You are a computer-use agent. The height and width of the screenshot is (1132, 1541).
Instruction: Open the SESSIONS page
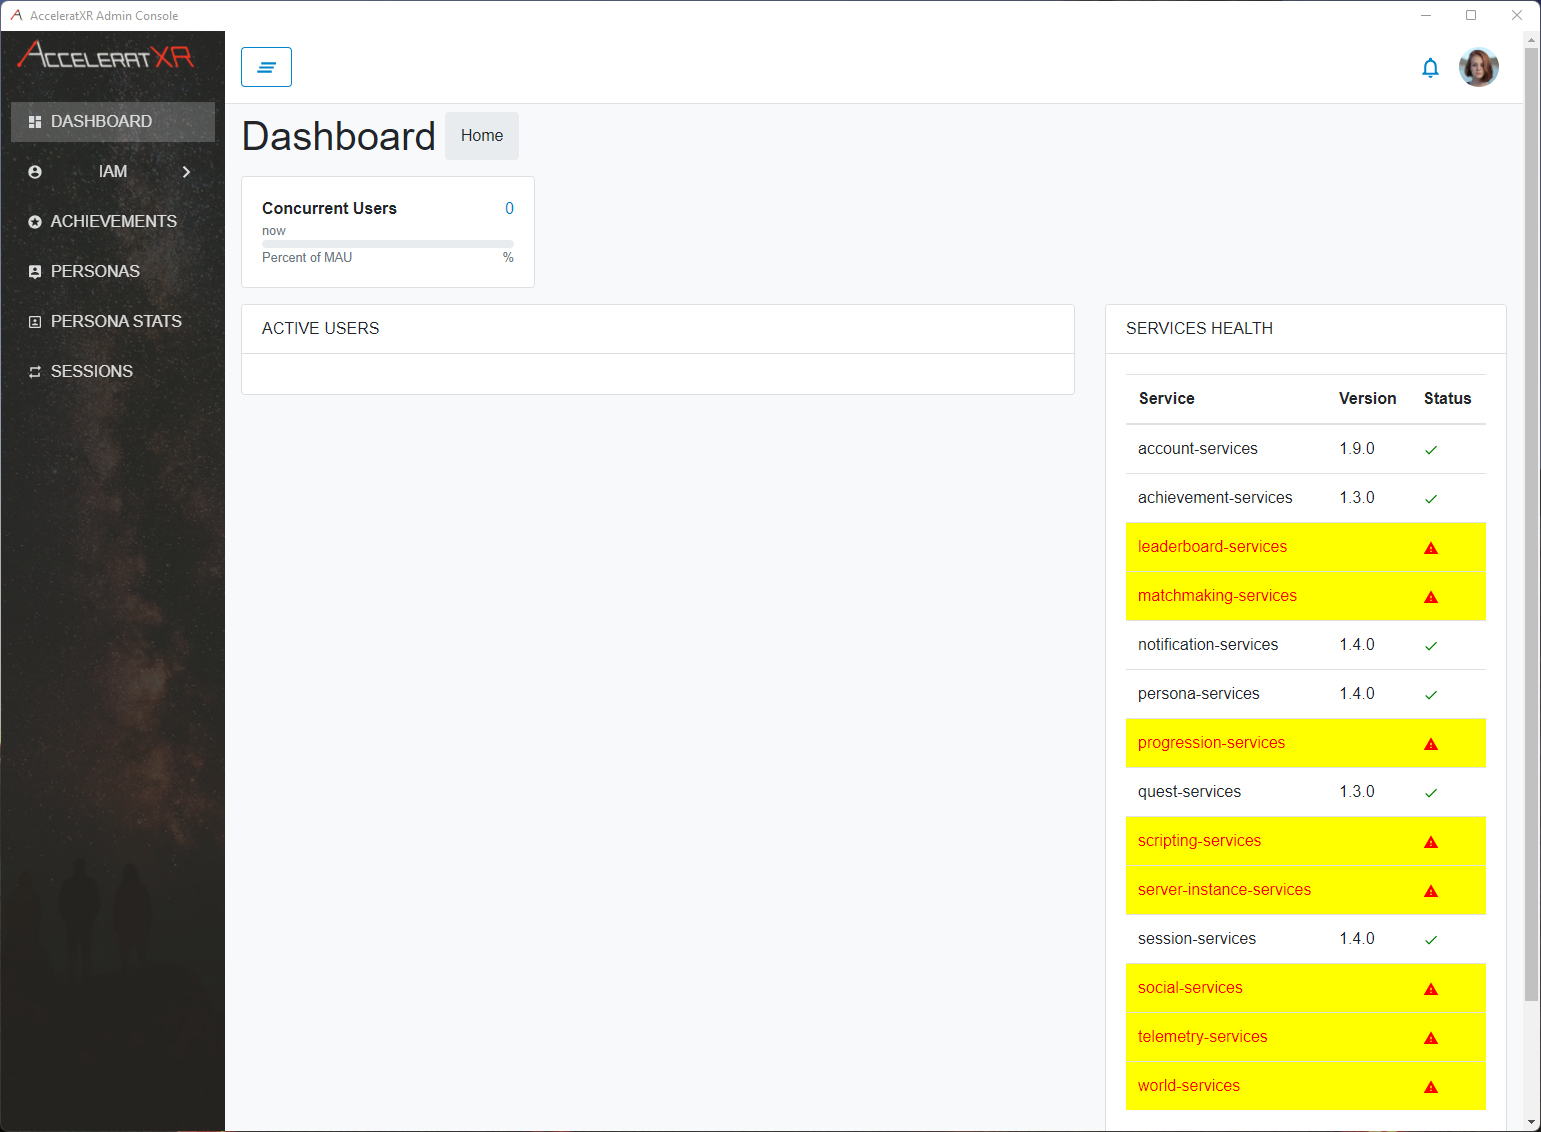pyautogui.click(x=113, y=372)
